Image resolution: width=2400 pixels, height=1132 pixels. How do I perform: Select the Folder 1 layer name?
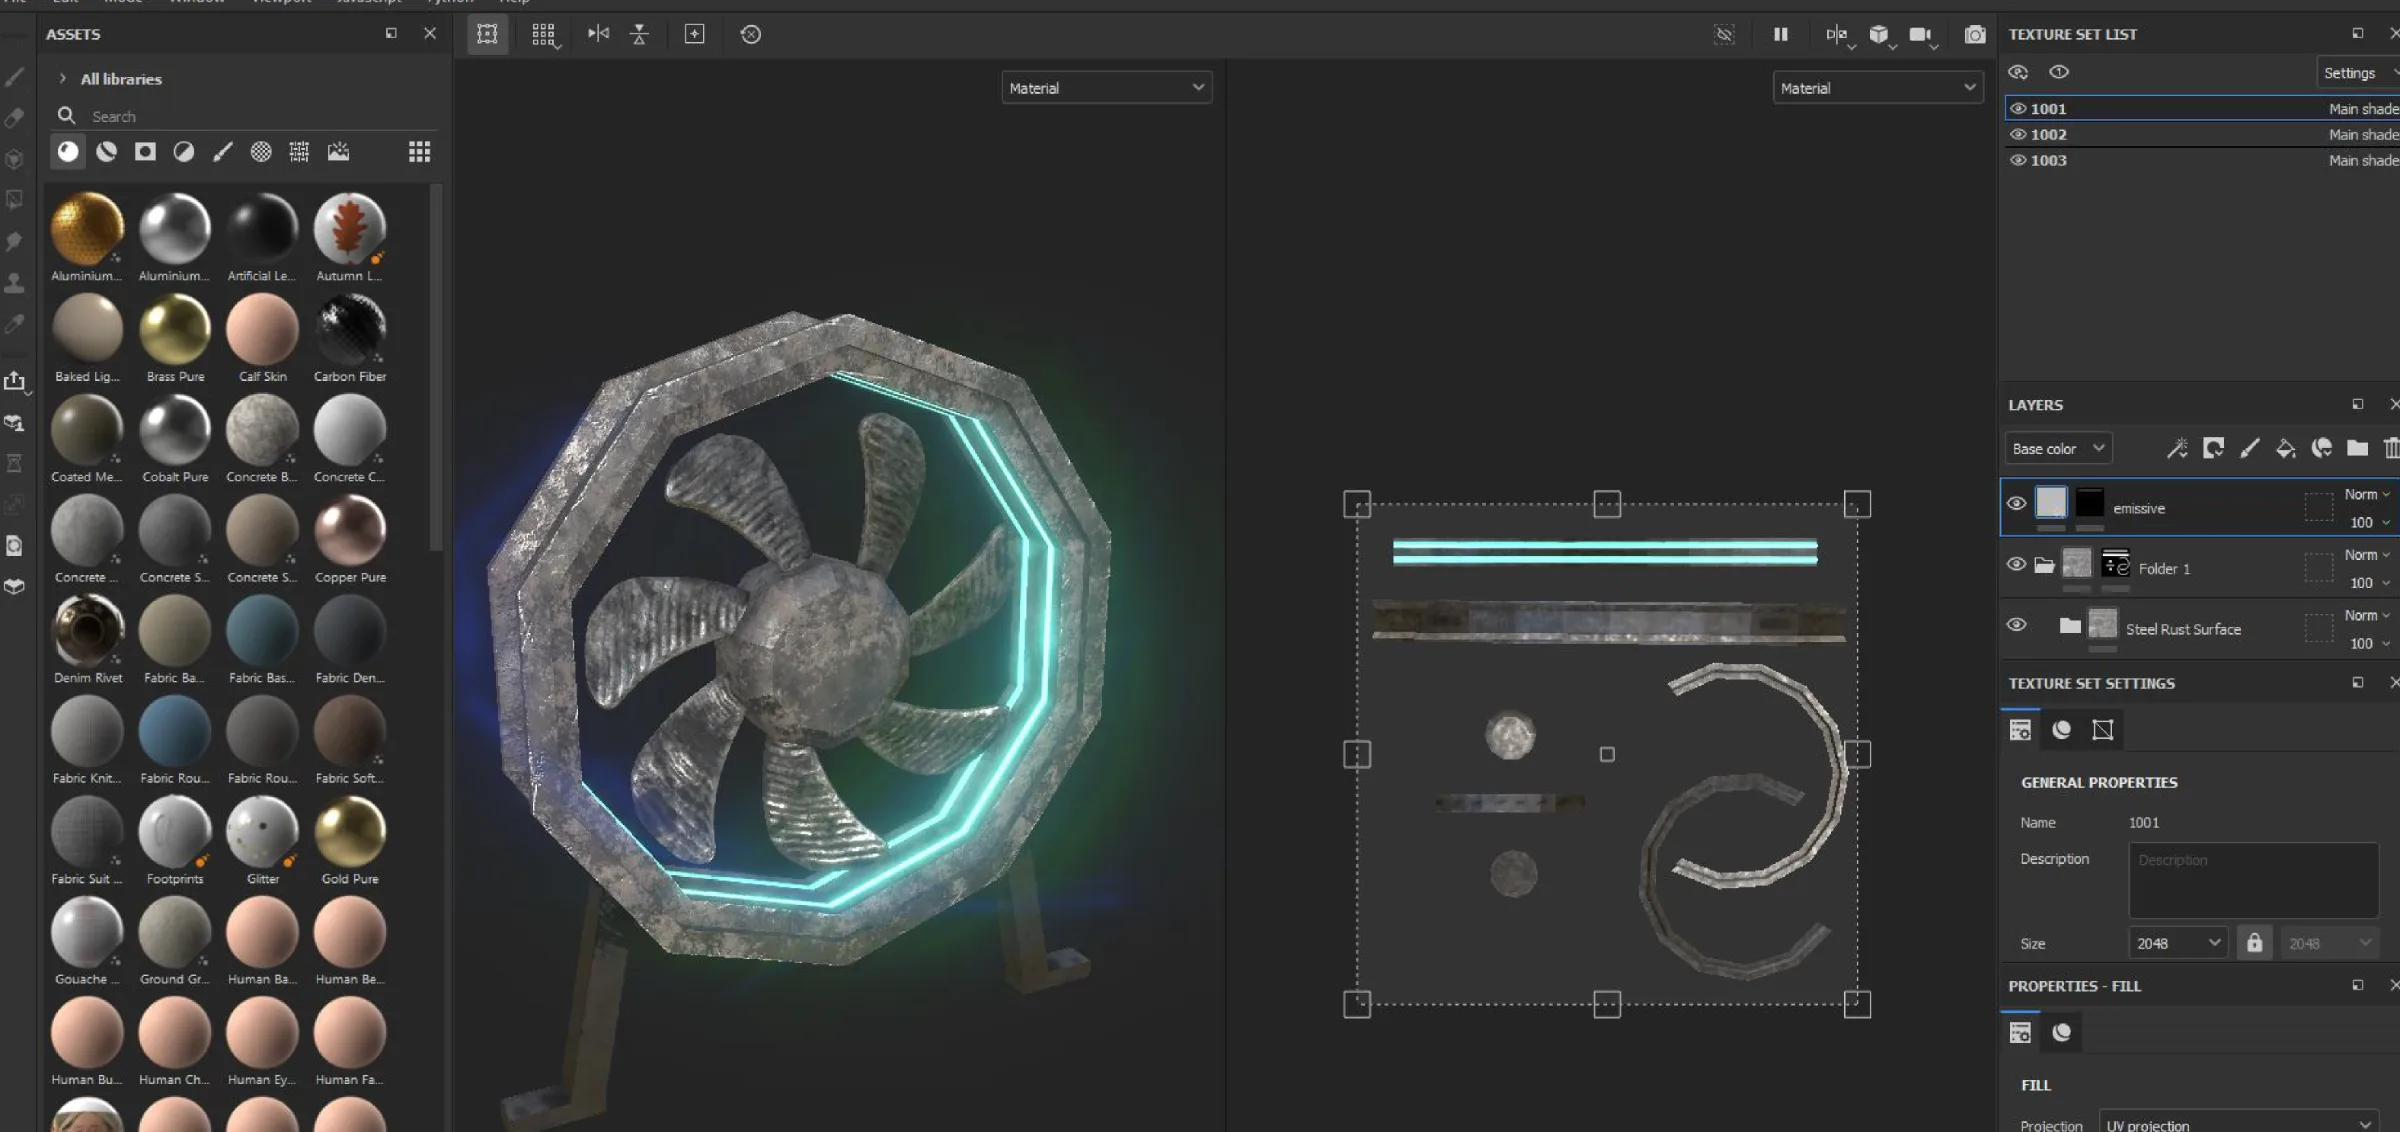coord(2164,568)
